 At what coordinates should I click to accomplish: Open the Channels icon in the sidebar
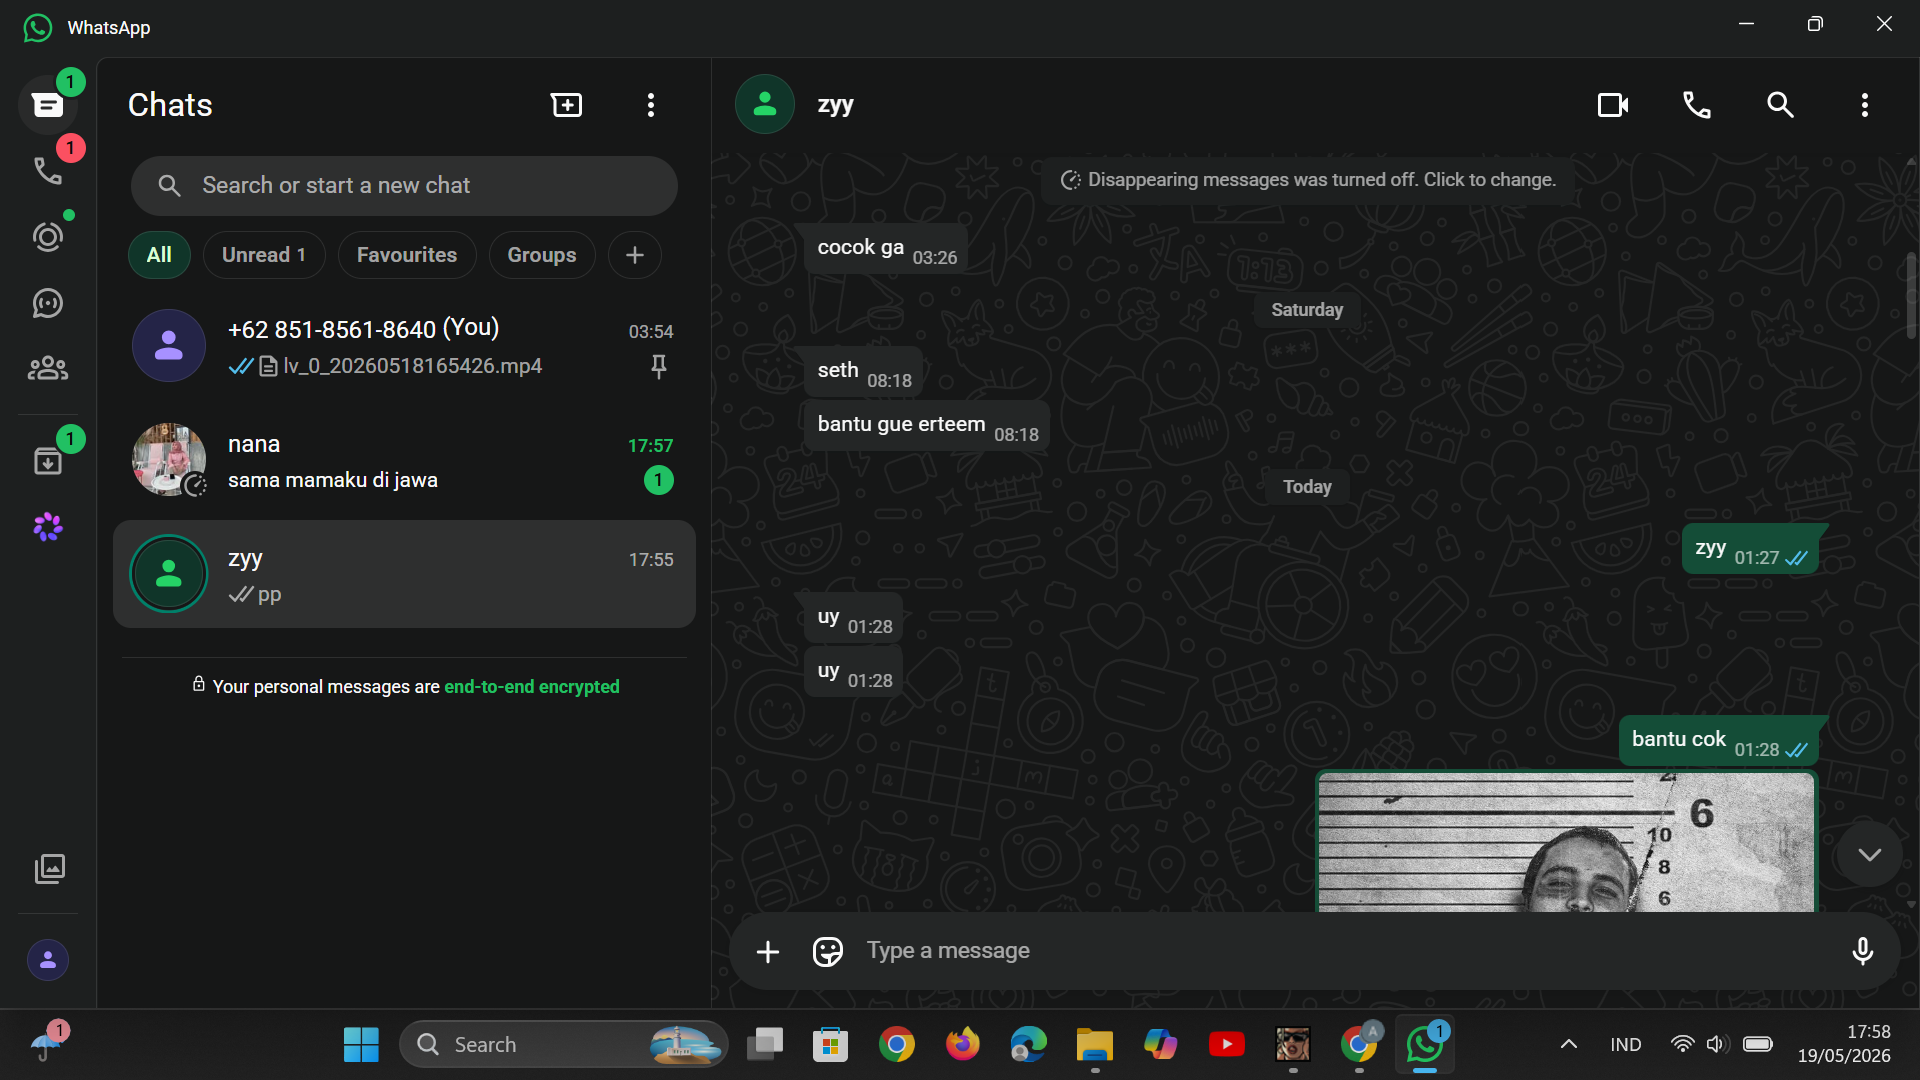click(x=47, y=303)
